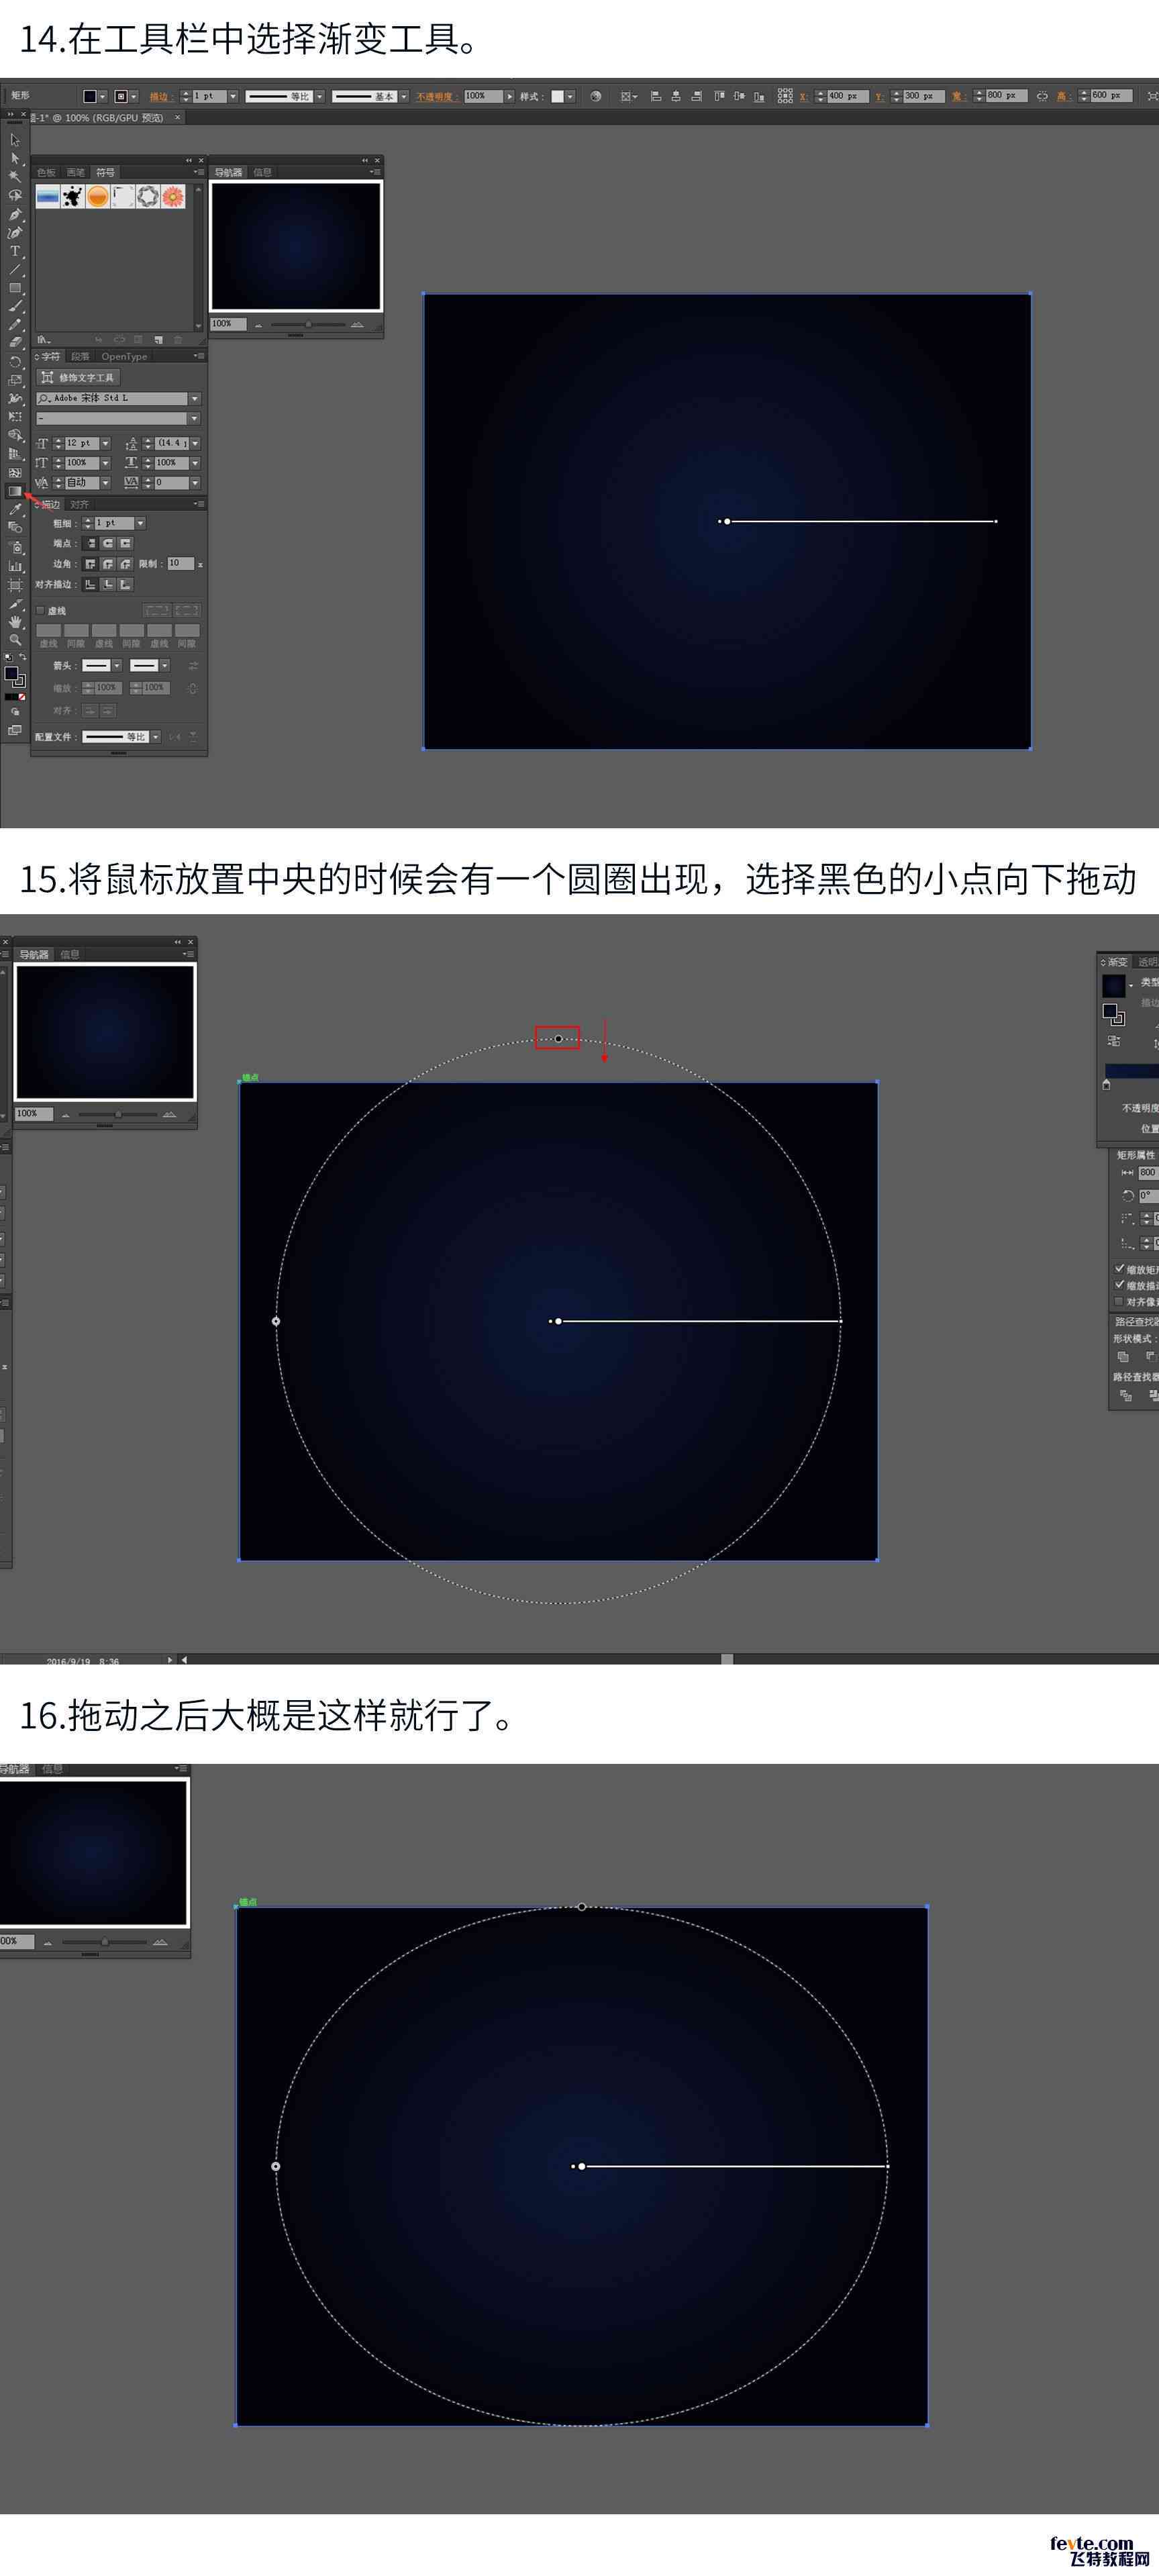Select the Pen tool
The height and width of the screenshot is (2576, 1159).
15,214
